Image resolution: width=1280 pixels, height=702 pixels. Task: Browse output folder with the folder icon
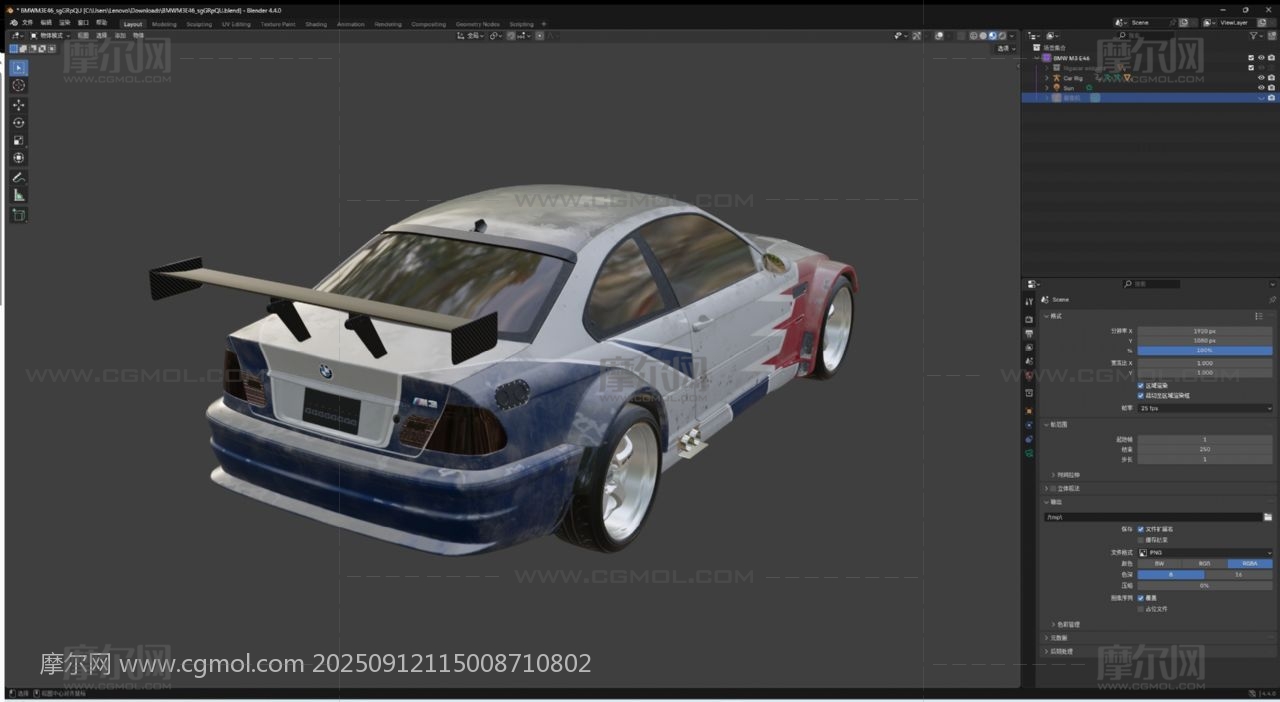point(1267,517)
